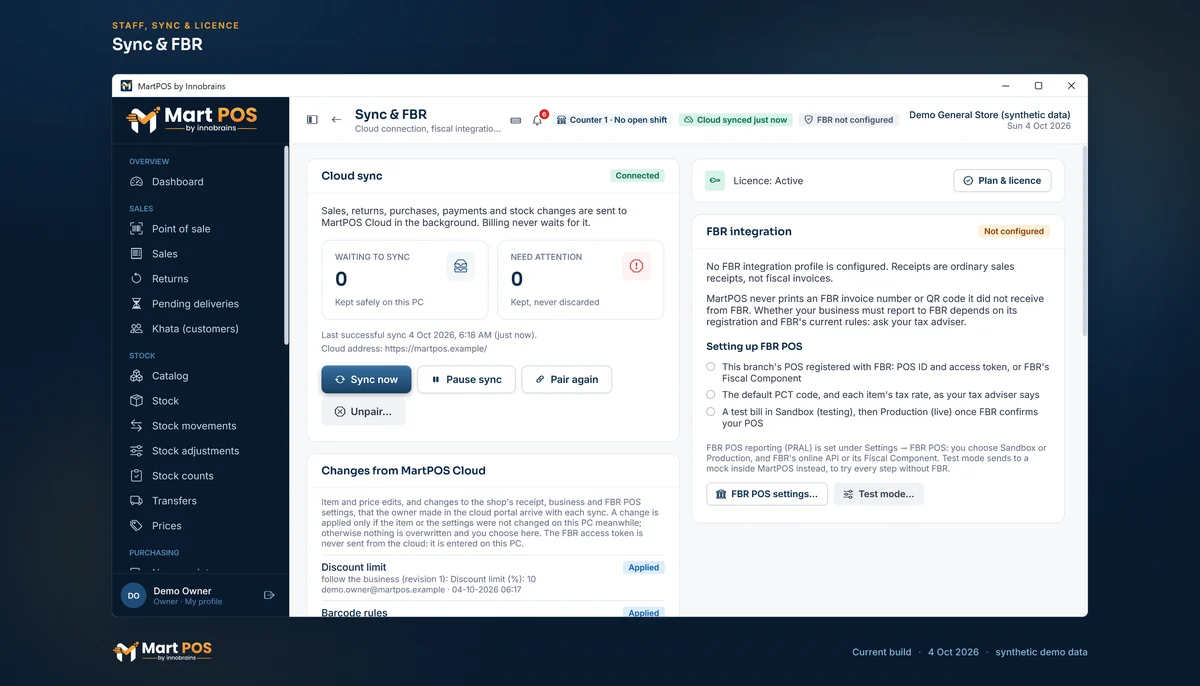Image resolution: width=1200 pixels, height=686 pixels.
Task: Collapse the sidebar with the panel toggle icon
Action: pos(312,120)
